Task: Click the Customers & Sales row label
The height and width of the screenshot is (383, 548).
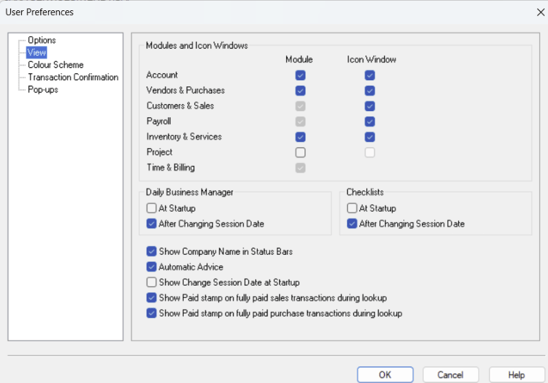Action: (x=180, y=106)
